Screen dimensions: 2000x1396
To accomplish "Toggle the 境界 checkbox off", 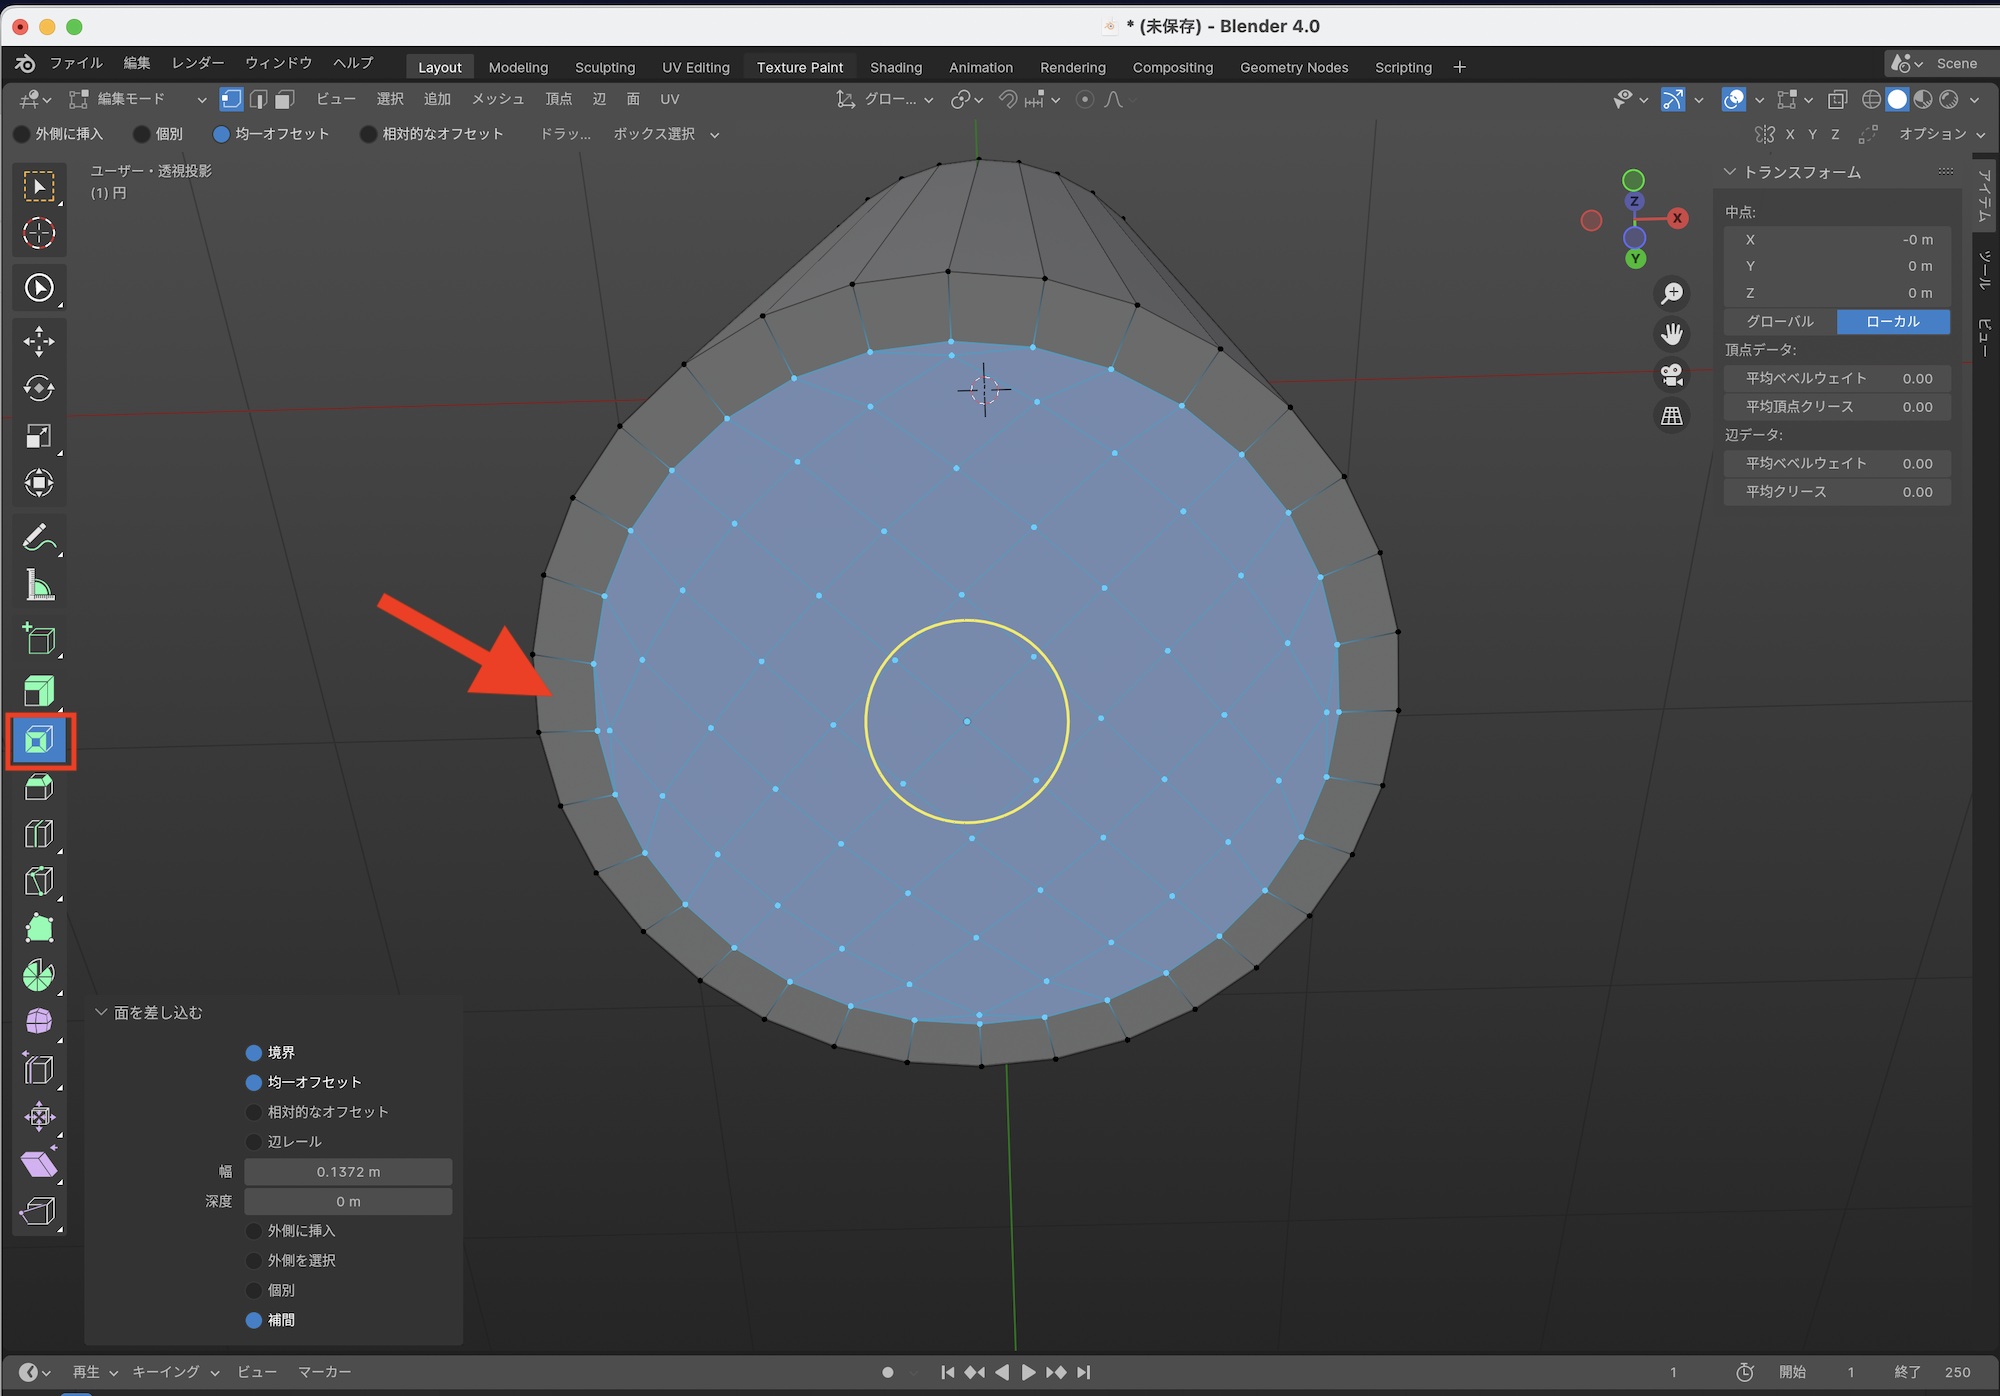I will click(254, 1053).
